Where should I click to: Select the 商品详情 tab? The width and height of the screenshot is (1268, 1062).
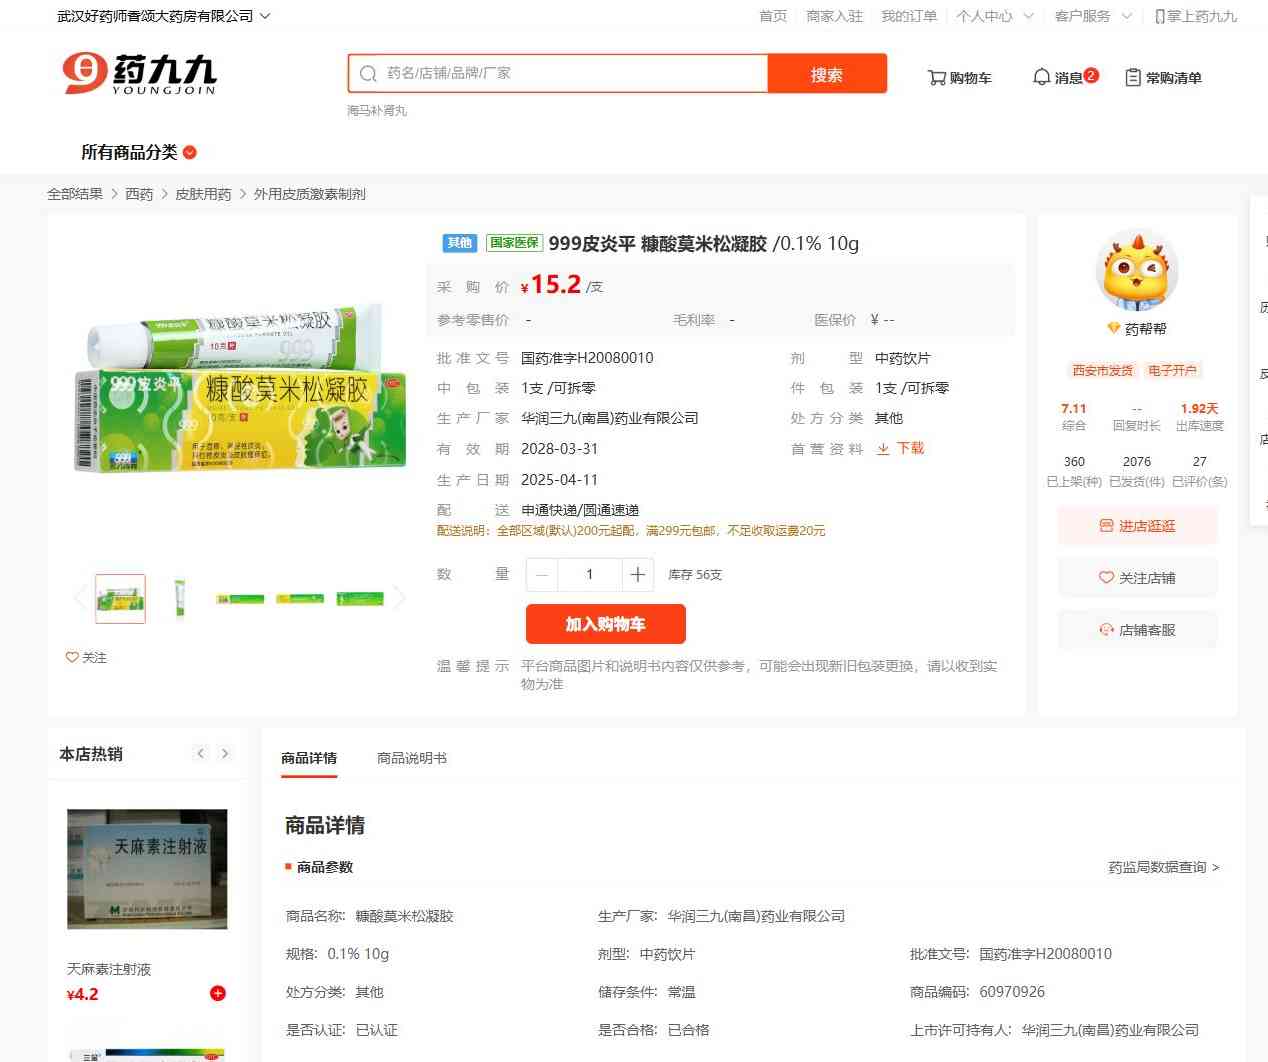tap(309, 758)
